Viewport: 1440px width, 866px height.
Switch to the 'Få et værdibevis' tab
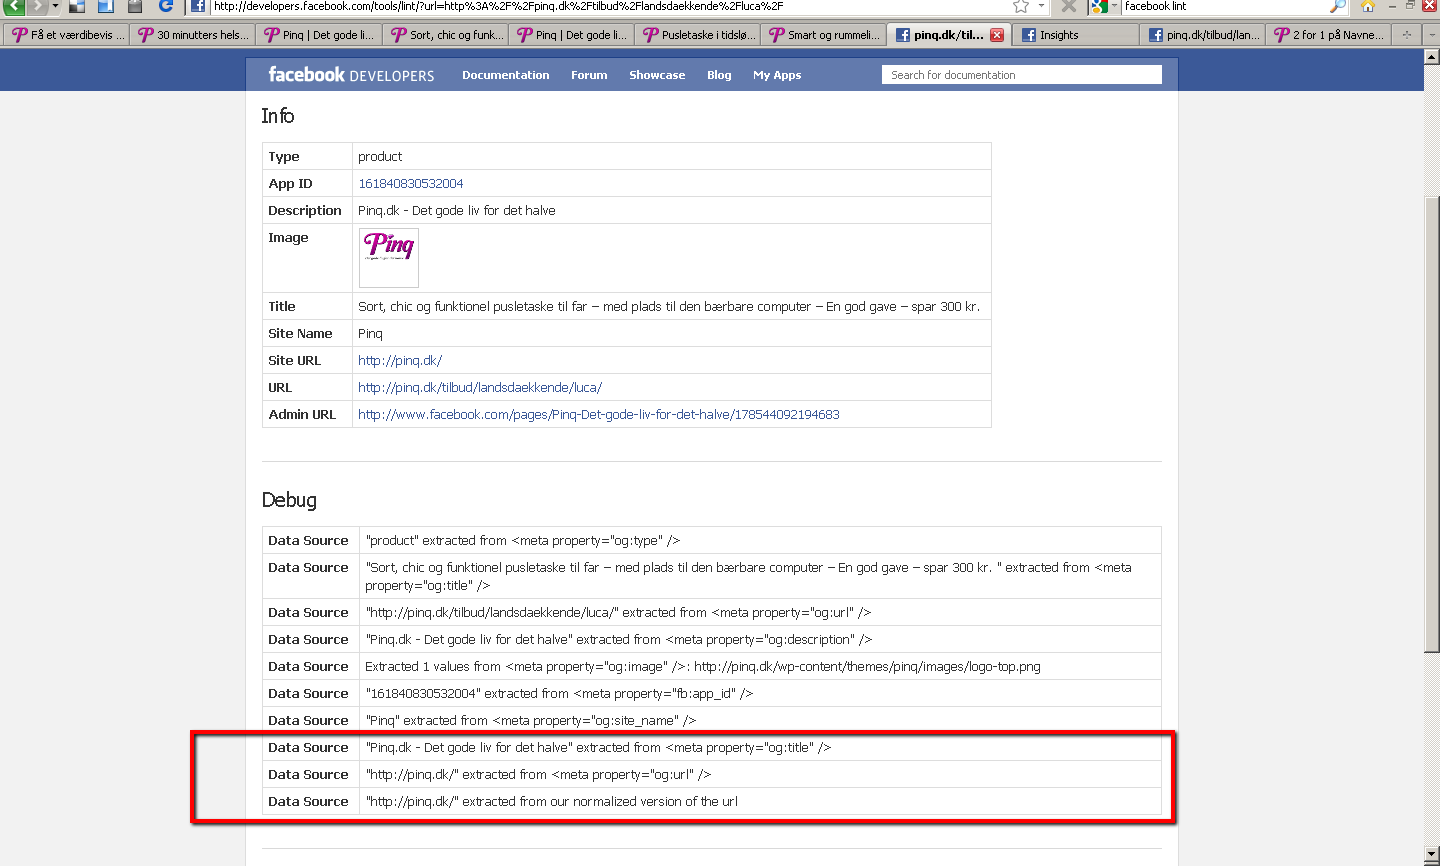click(x=66, y=35)
